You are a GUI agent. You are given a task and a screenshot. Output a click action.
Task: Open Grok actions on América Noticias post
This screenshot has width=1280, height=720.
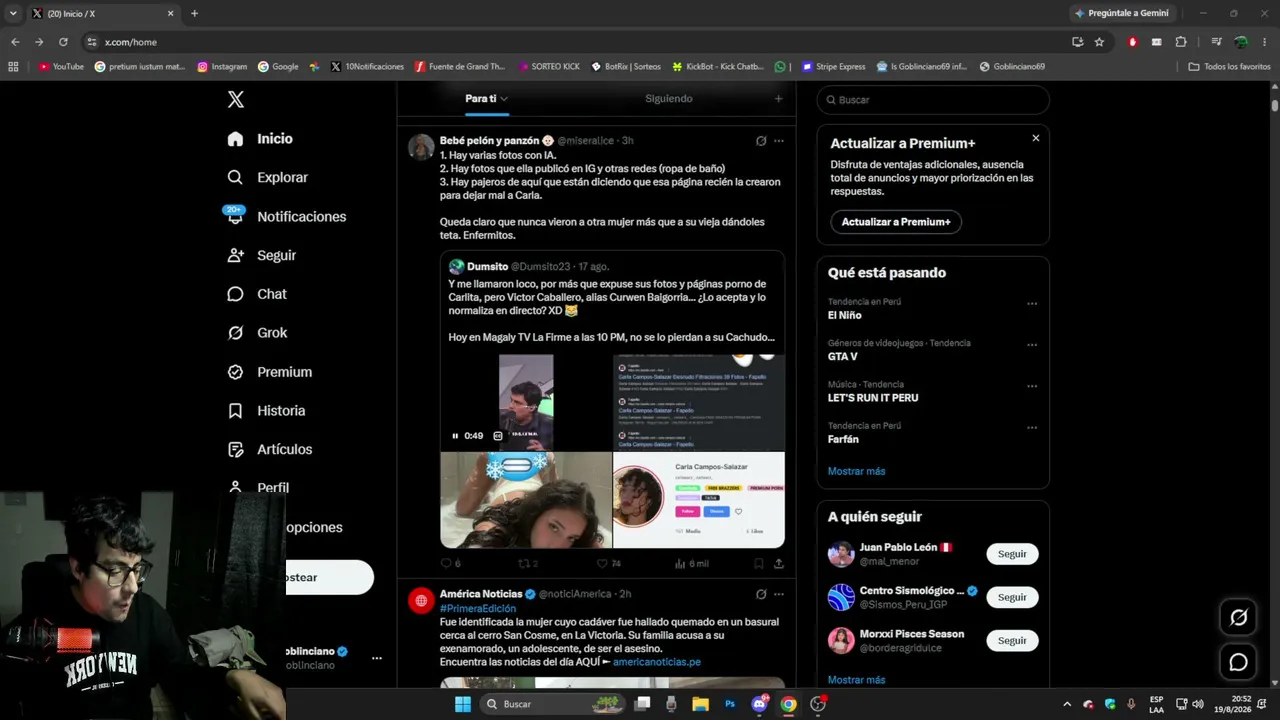[761, 594]
